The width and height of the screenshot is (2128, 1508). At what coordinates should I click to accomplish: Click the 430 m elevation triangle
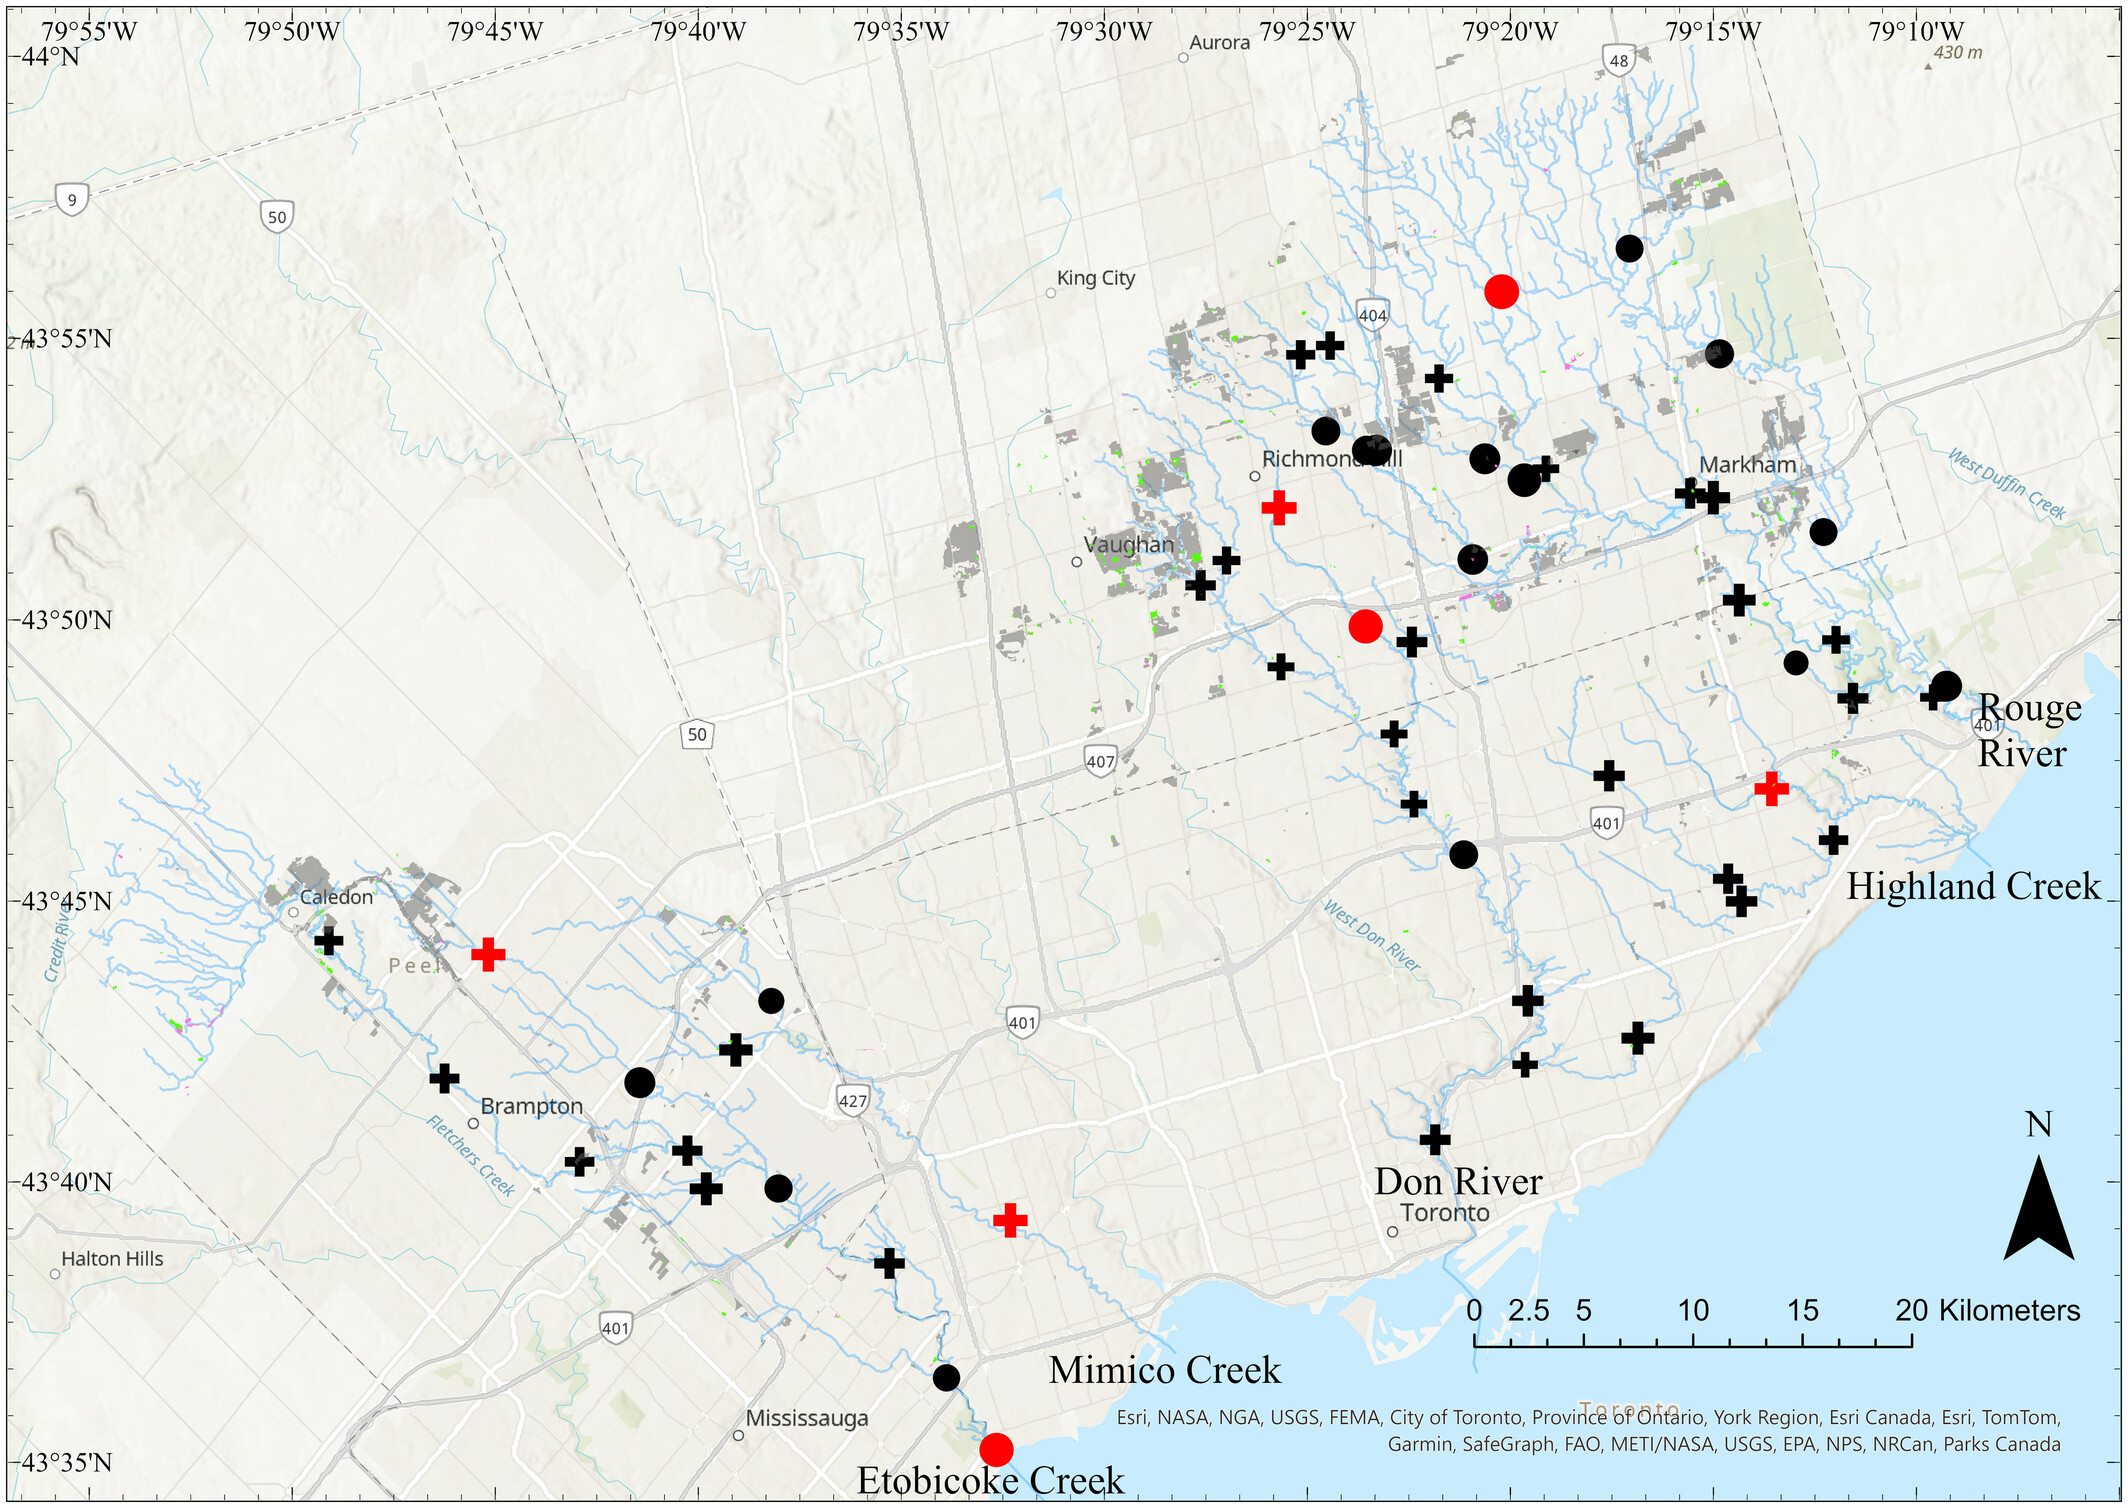point(1927,67)
